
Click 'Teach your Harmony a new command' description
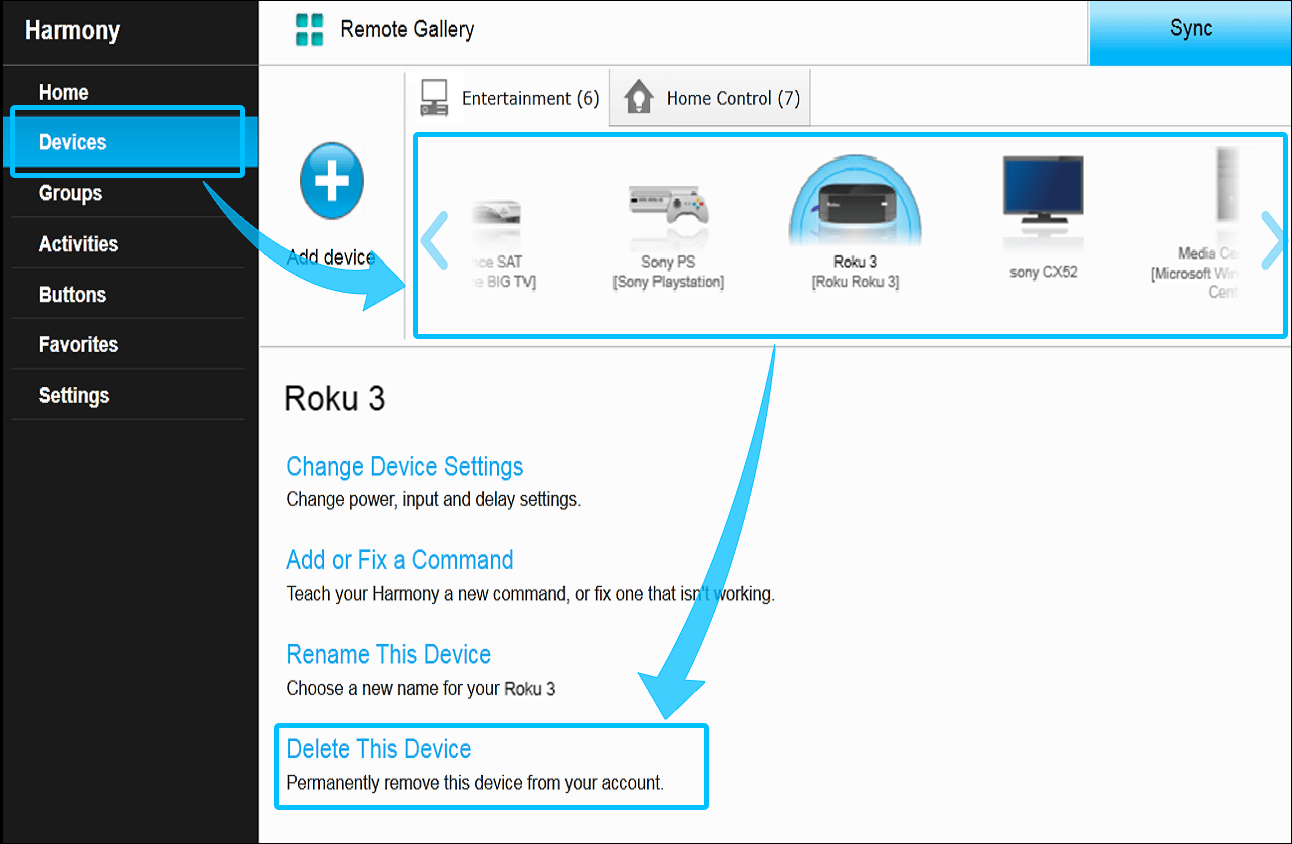click(530, 594)
